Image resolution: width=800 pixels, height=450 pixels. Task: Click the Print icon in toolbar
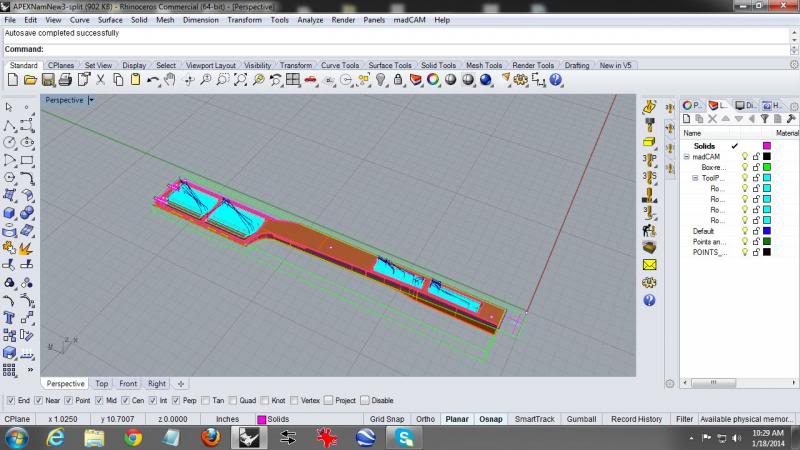[65, 80]
